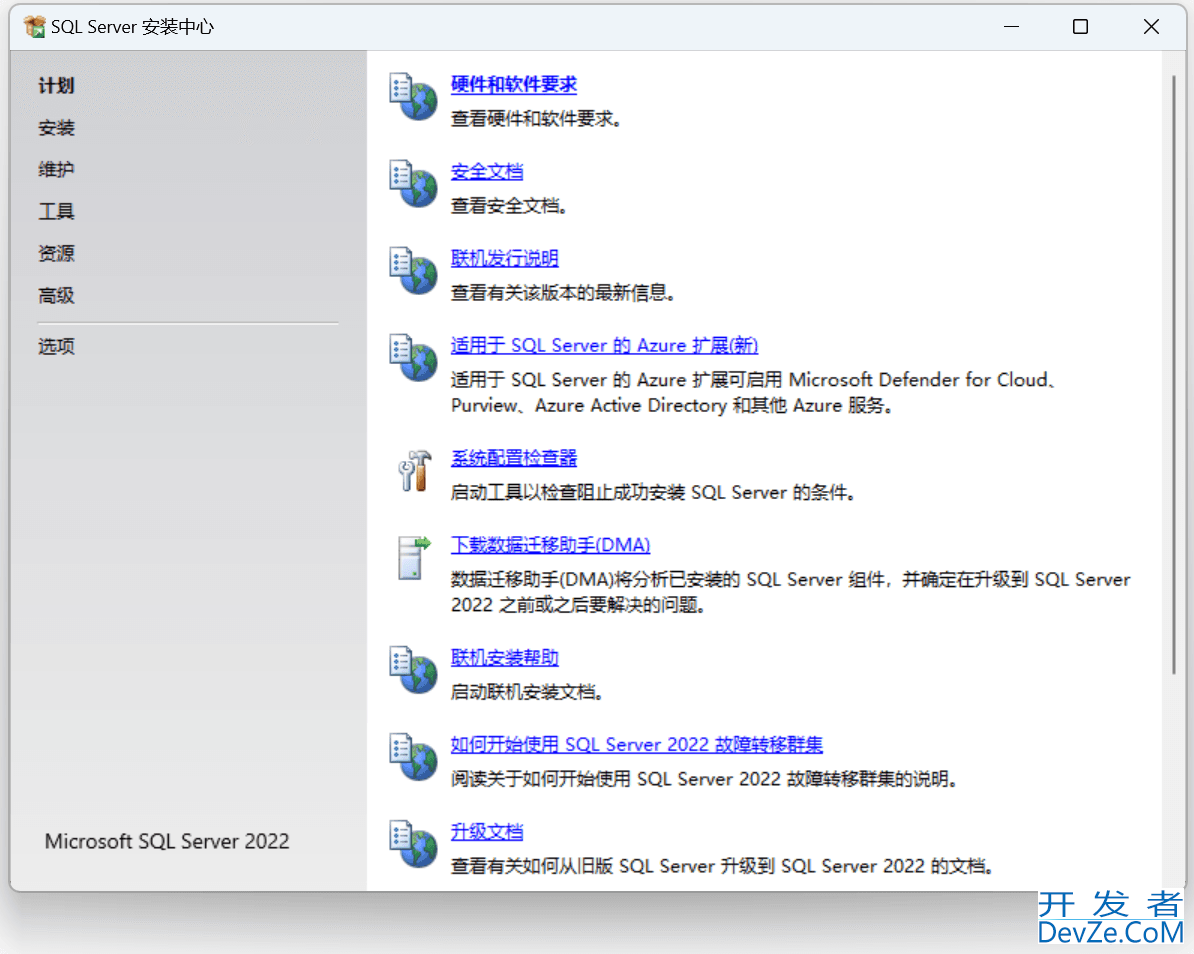Switch to the 维护 page
The height and width of the screenshot is (954, 1194).
(x=56, y=169)
